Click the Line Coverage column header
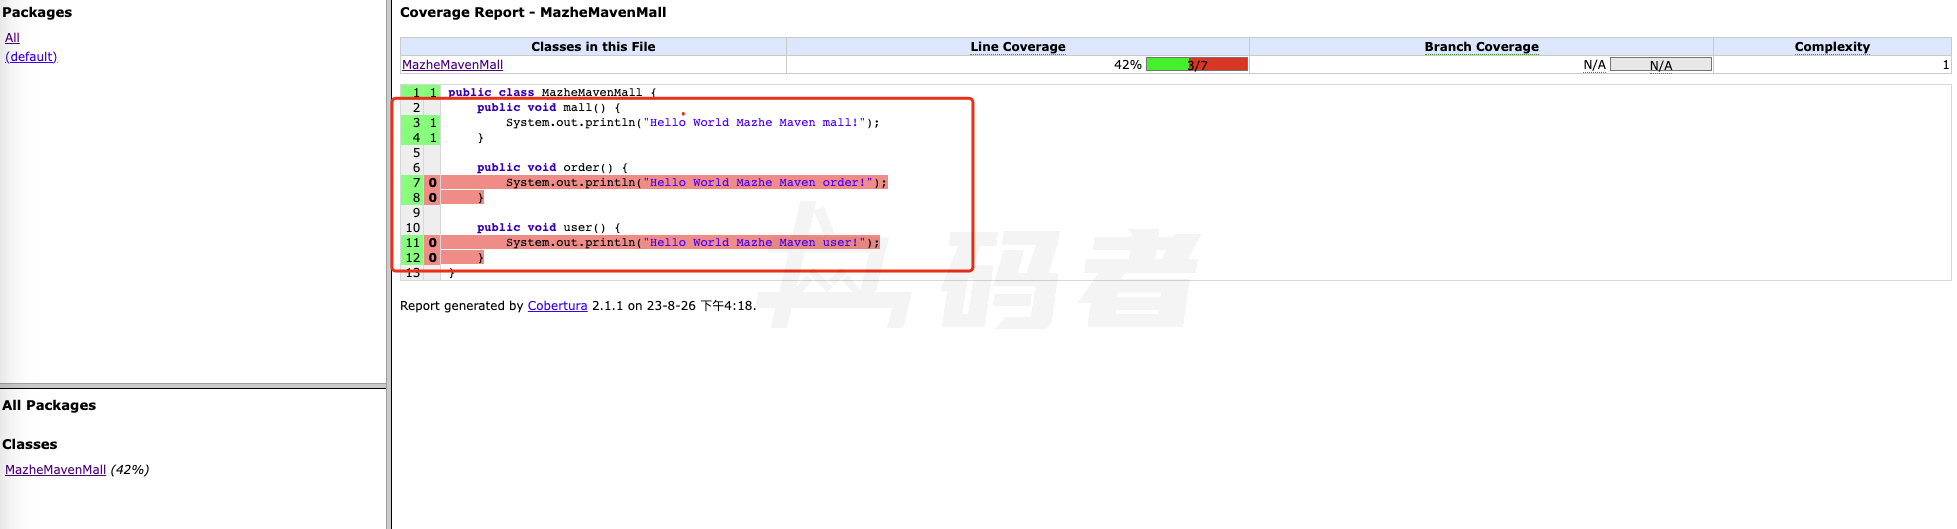Image resolution: width=1957 pixels, height=529 pixels. click(1017, 47)
